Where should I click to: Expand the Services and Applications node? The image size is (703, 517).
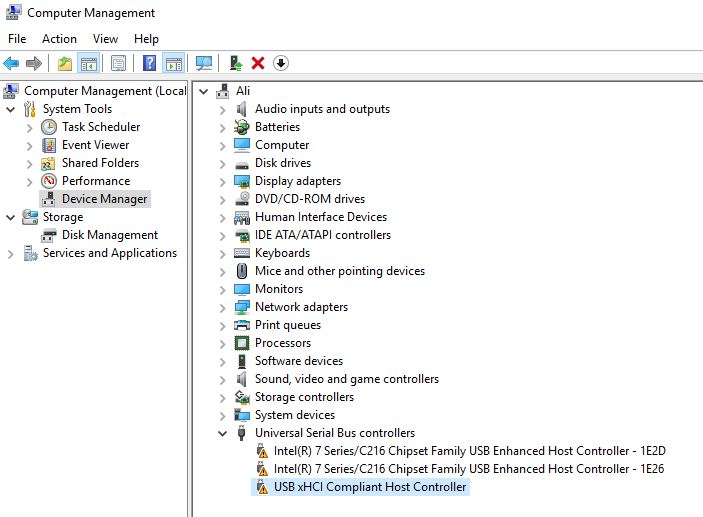[x=11, y=254]
